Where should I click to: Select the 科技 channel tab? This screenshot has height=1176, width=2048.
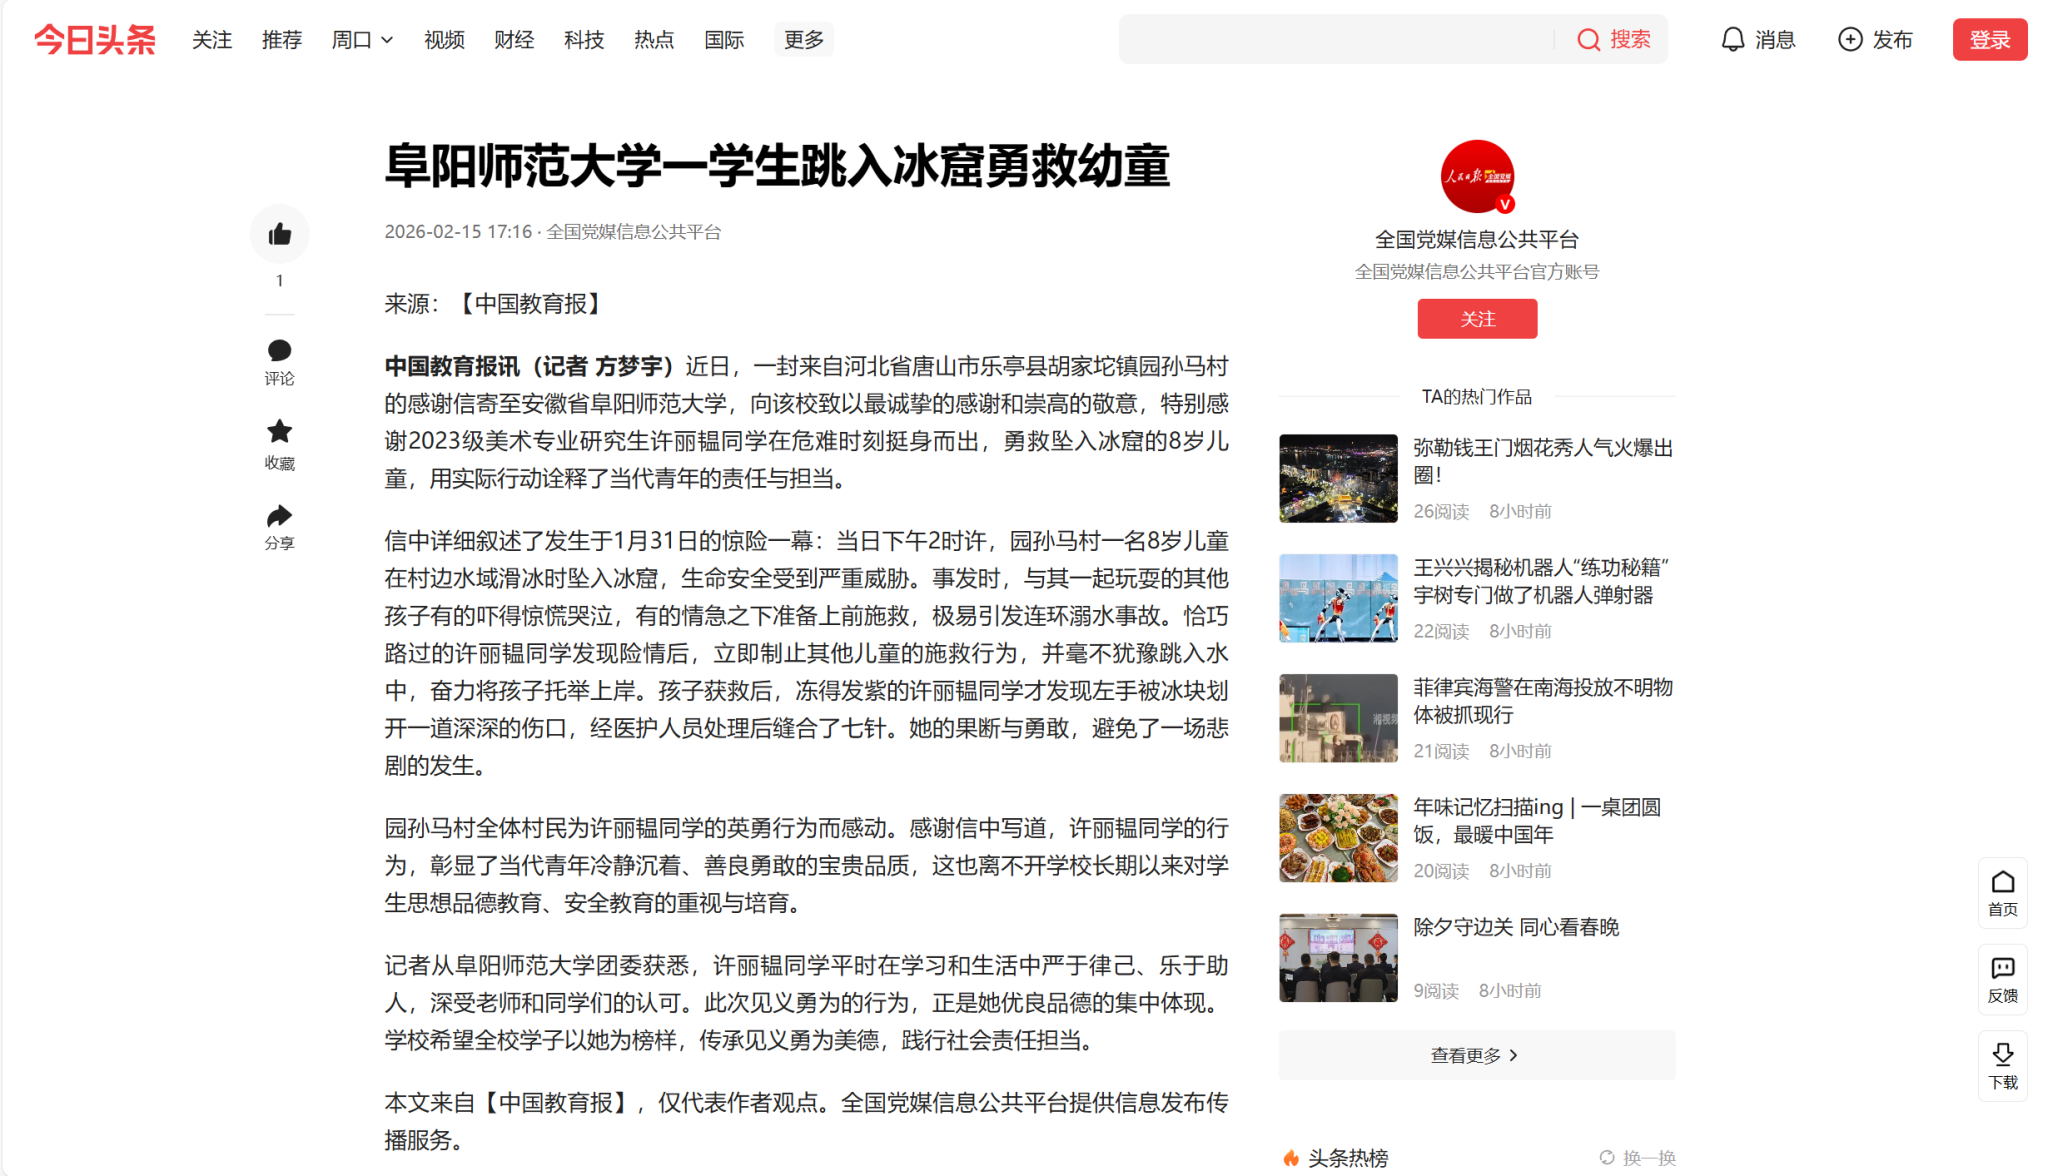(584, 40)
